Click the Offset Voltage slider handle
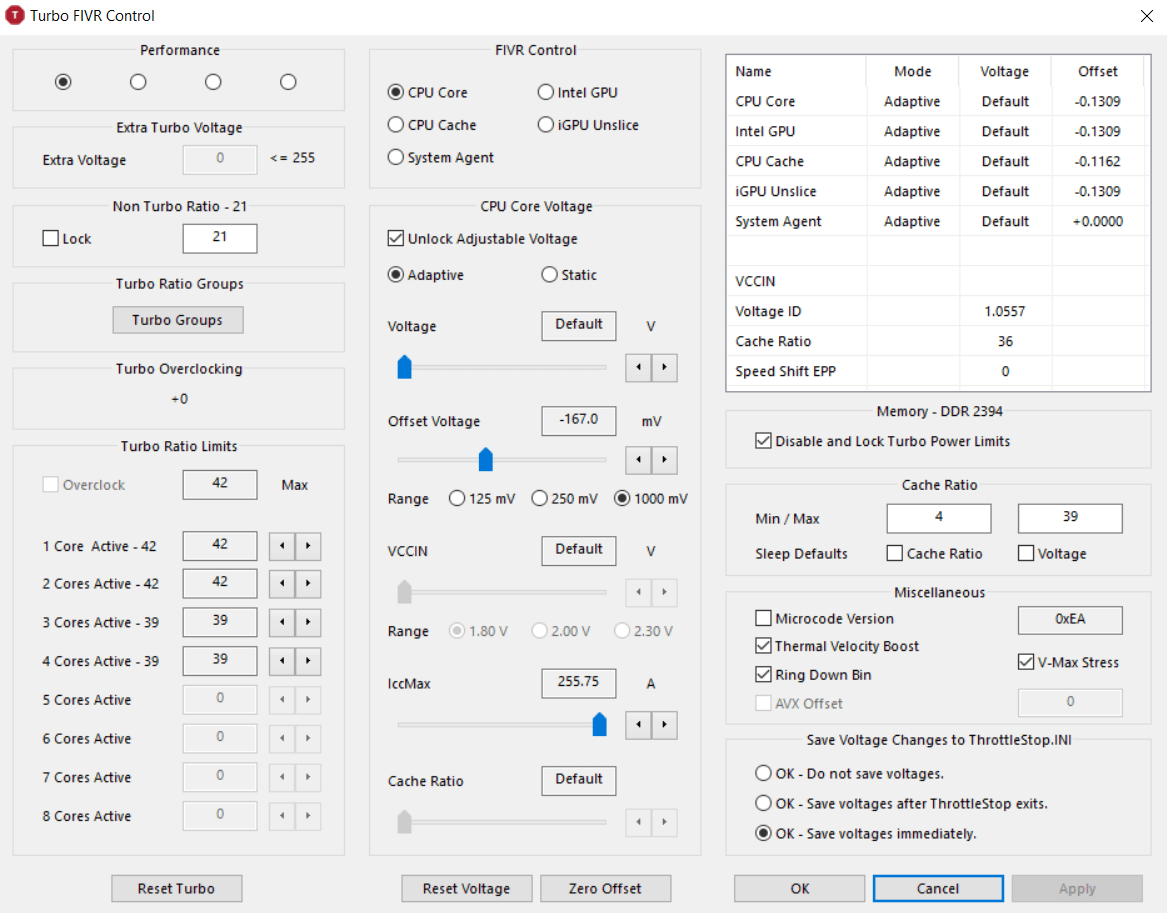Image resolution: width=1167 pixels, height=913 pixels. (x=486, y=459)
